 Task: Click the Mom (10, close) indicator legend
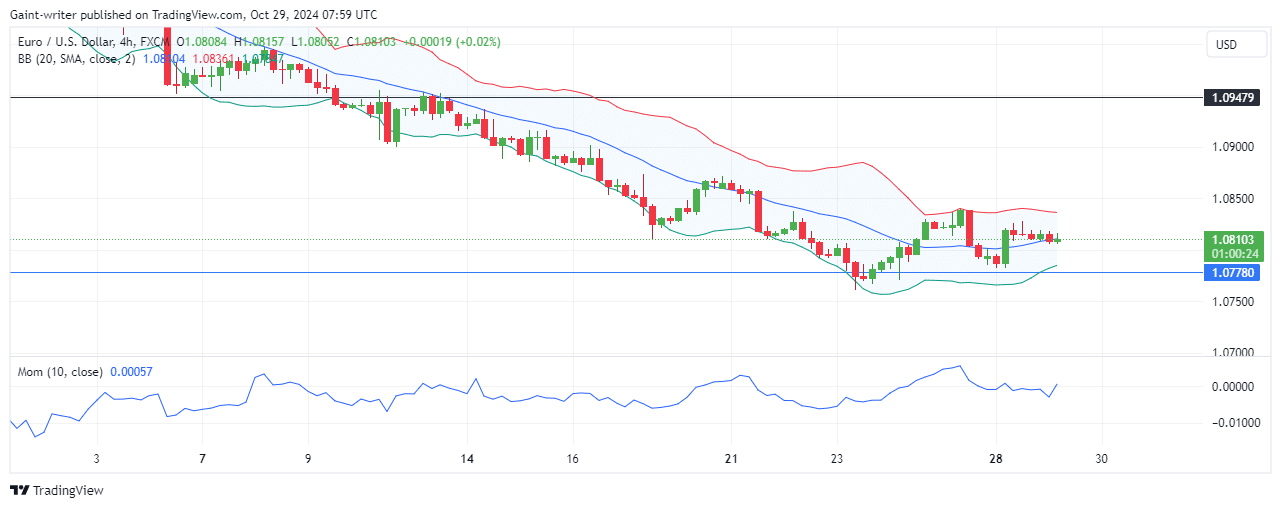click(60, 372)
